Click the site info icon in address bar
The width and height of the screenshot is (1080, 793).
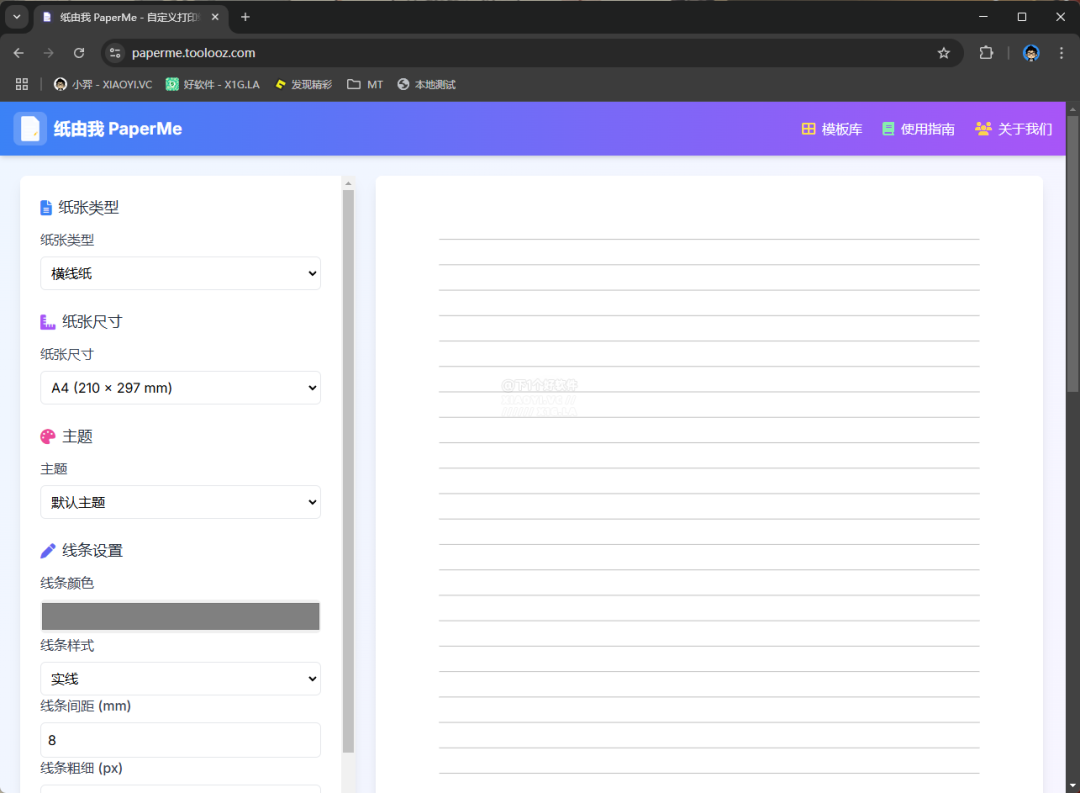click(115, 53)
